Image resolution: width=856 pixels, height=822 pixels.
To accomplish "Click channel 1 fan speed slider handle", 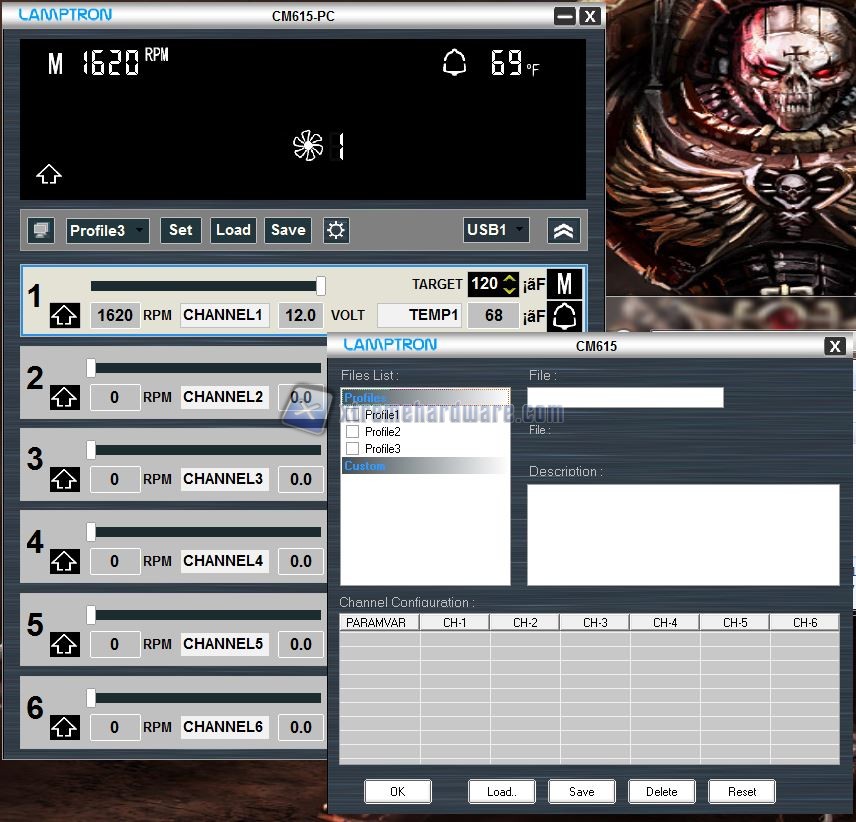I will click(x=320, y=286).
